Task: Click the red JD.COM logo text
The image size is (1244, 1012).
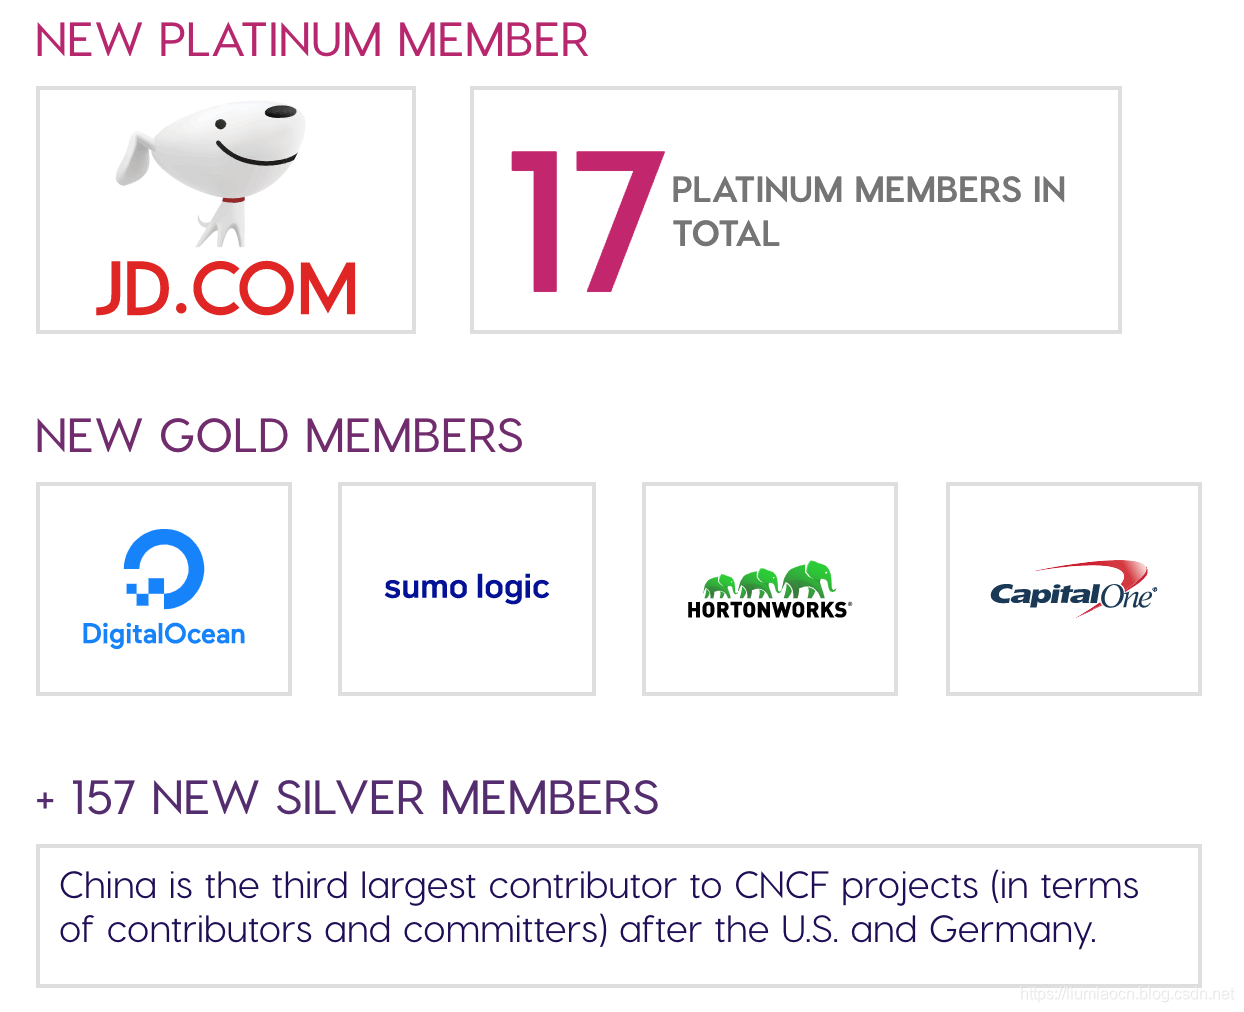Action: pyautogui.click(x=226, y=290)
